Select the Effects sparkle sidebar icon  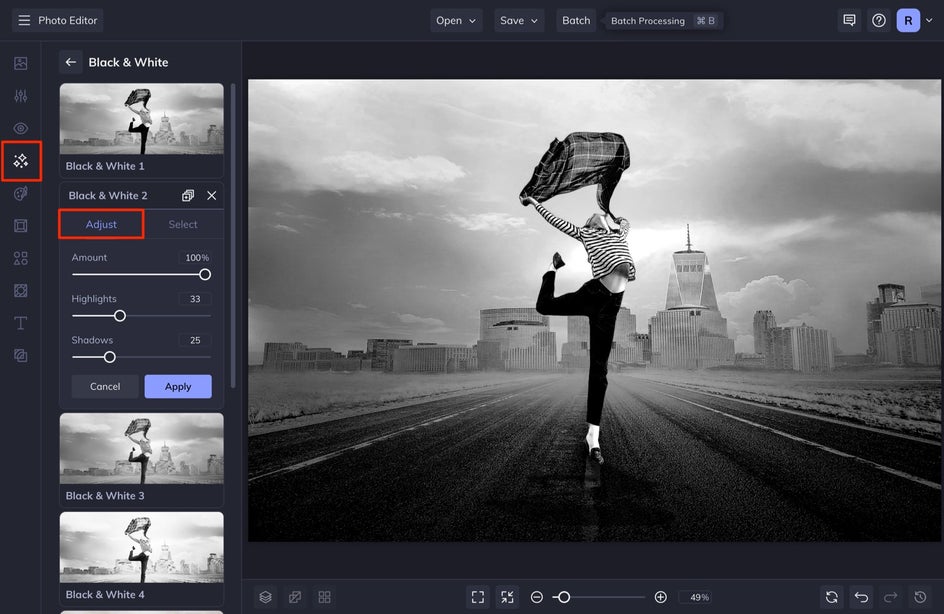click(21, 161)
